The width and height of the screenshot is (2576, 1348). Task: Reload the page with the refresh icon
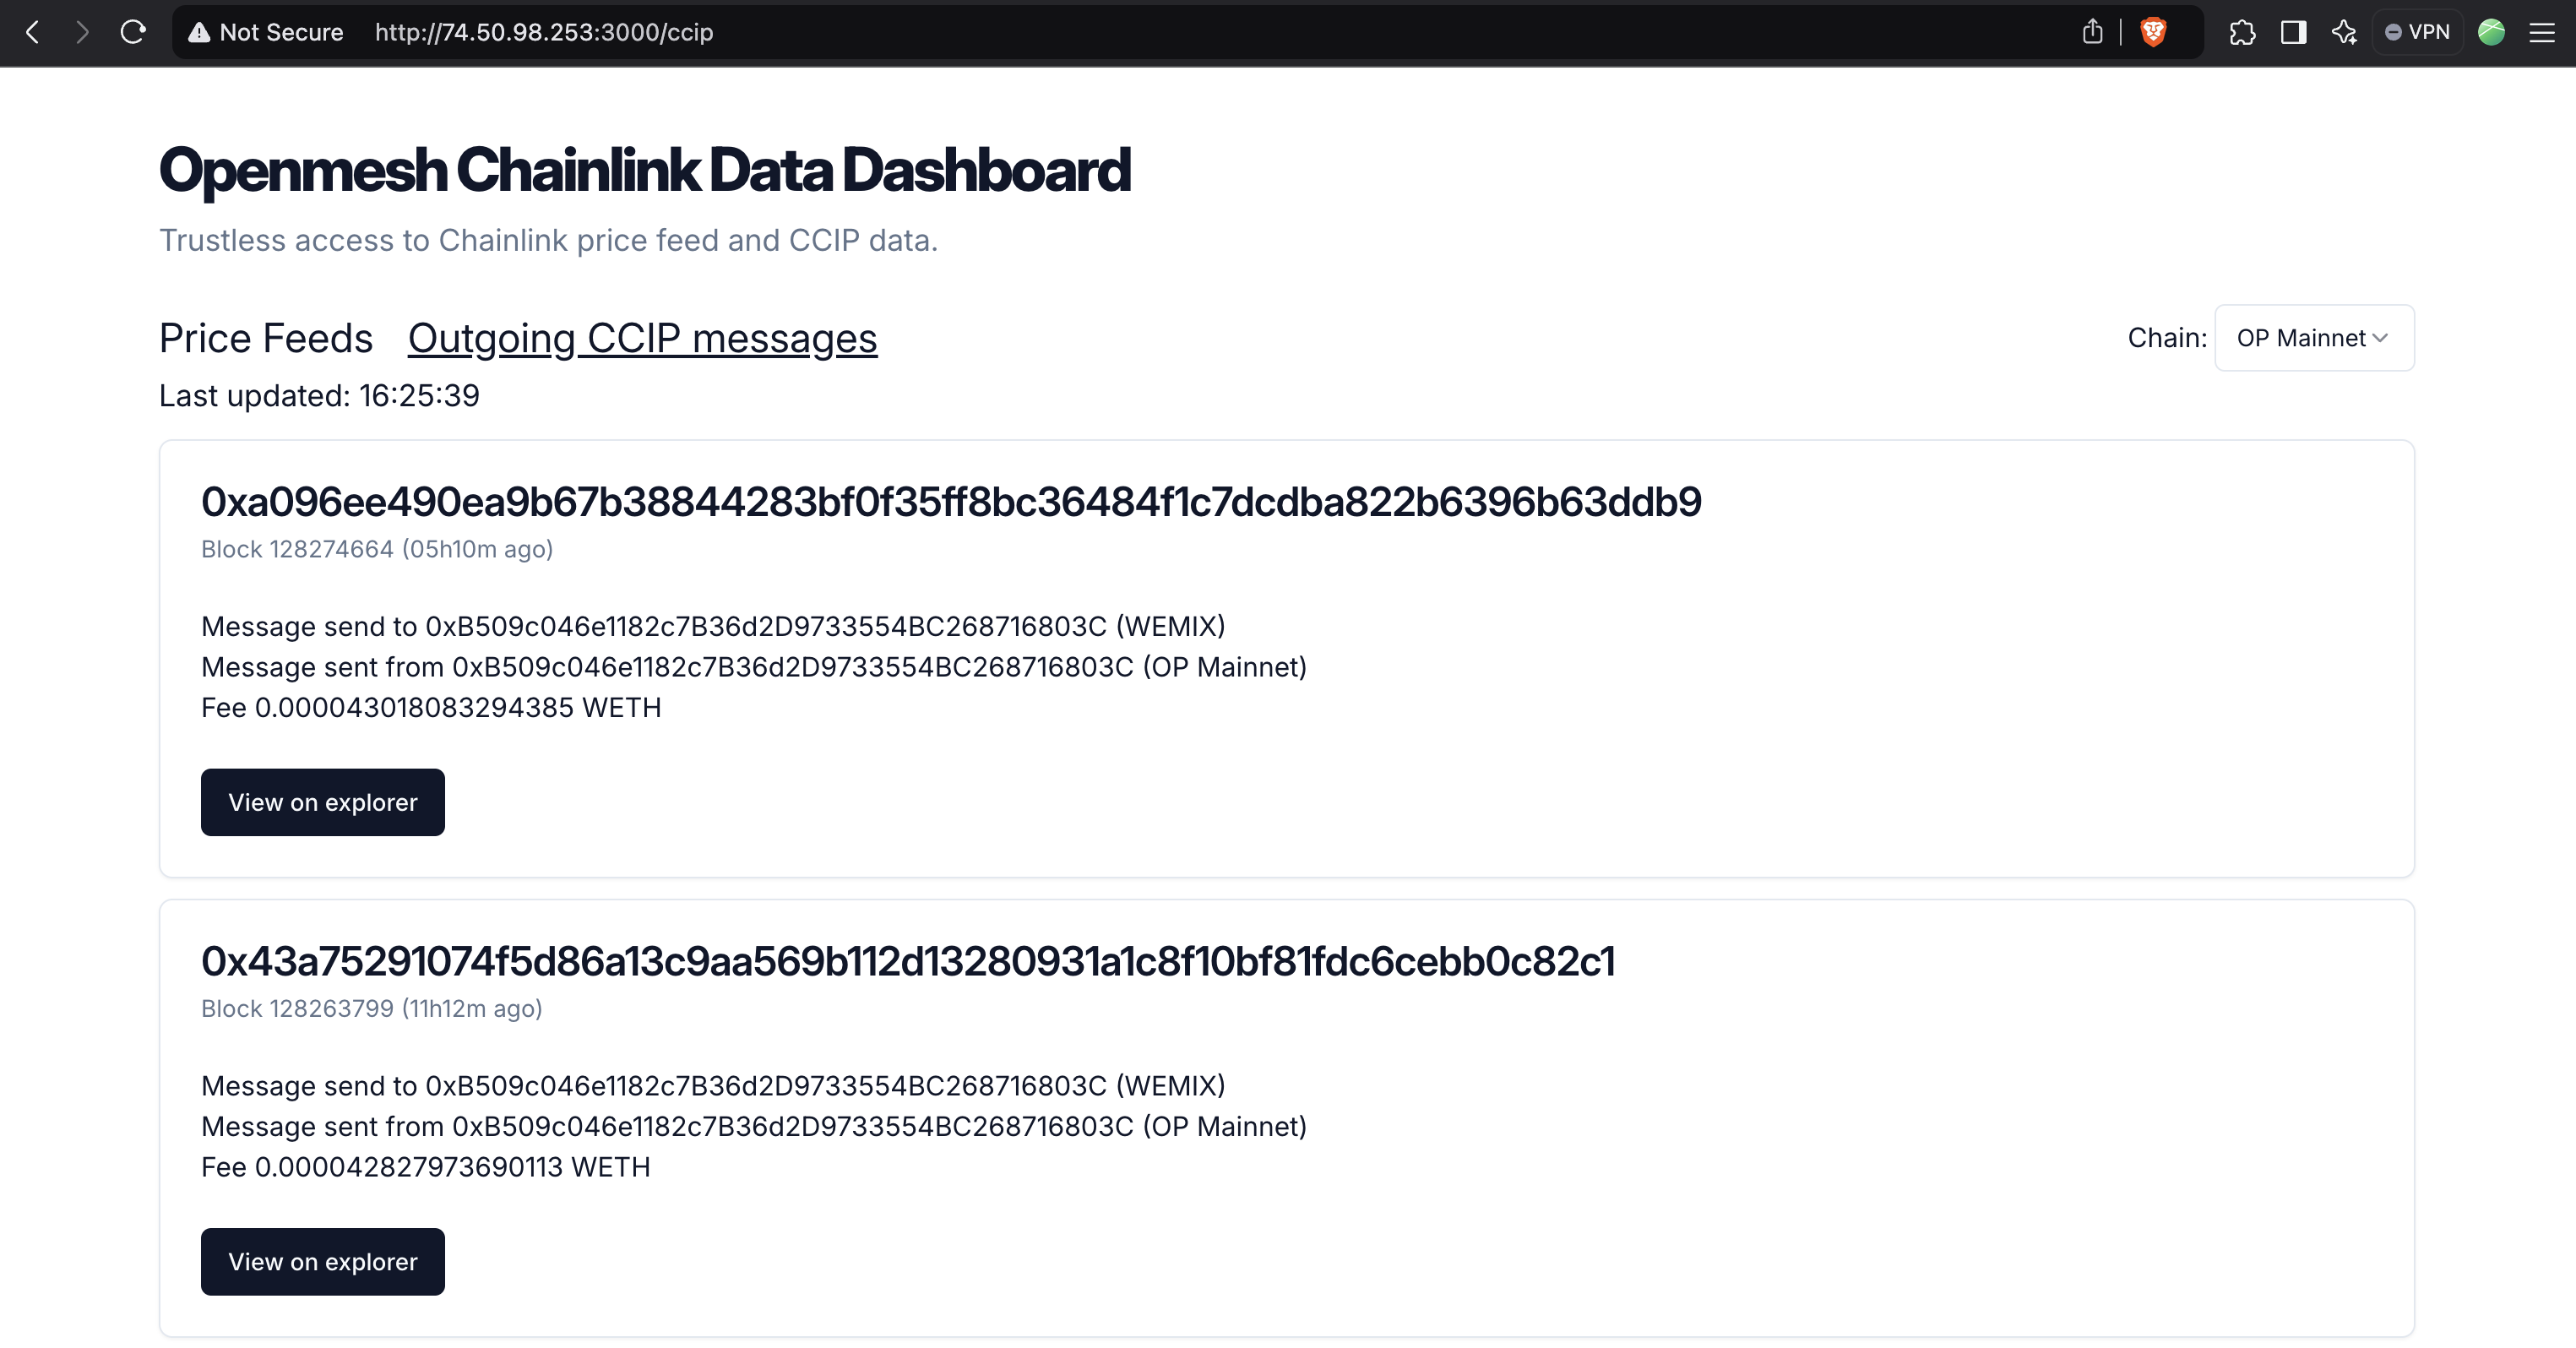133,33
